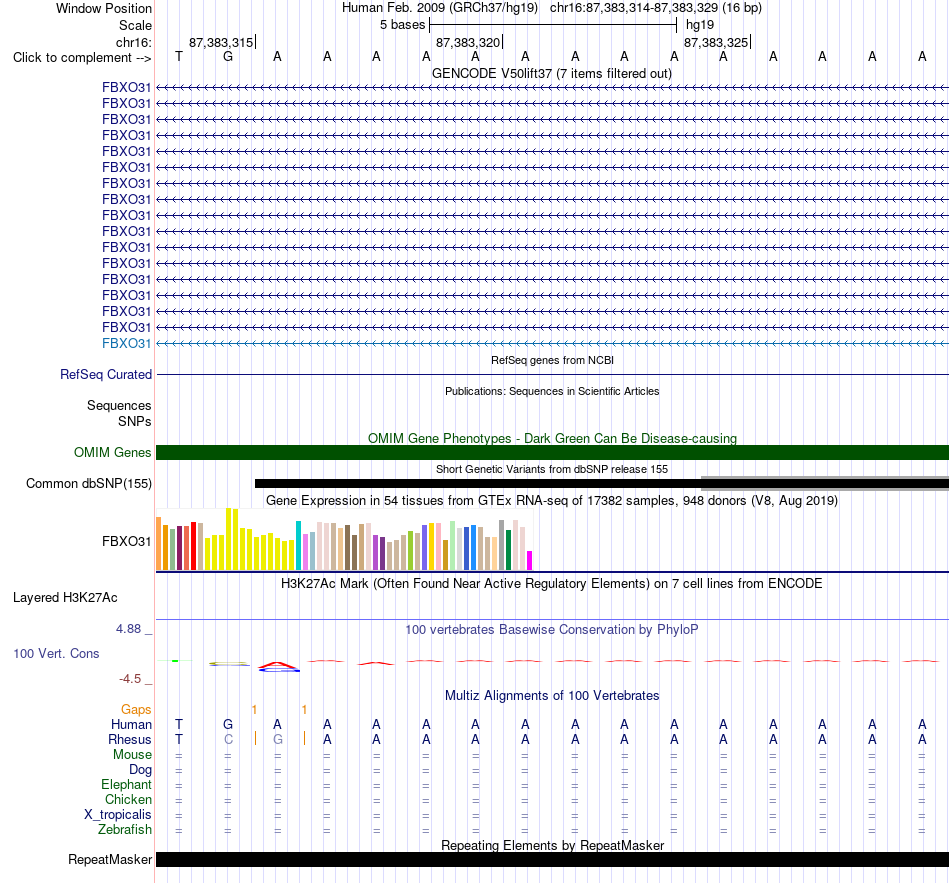The image size is (950, 883).
Task: Click the gray C in Rhesus row
Action: (x=228, y=739)
